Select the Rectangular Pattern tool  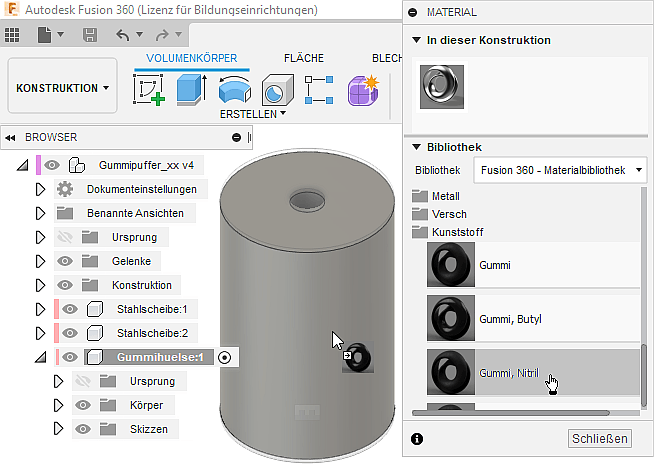pos(319,89)
